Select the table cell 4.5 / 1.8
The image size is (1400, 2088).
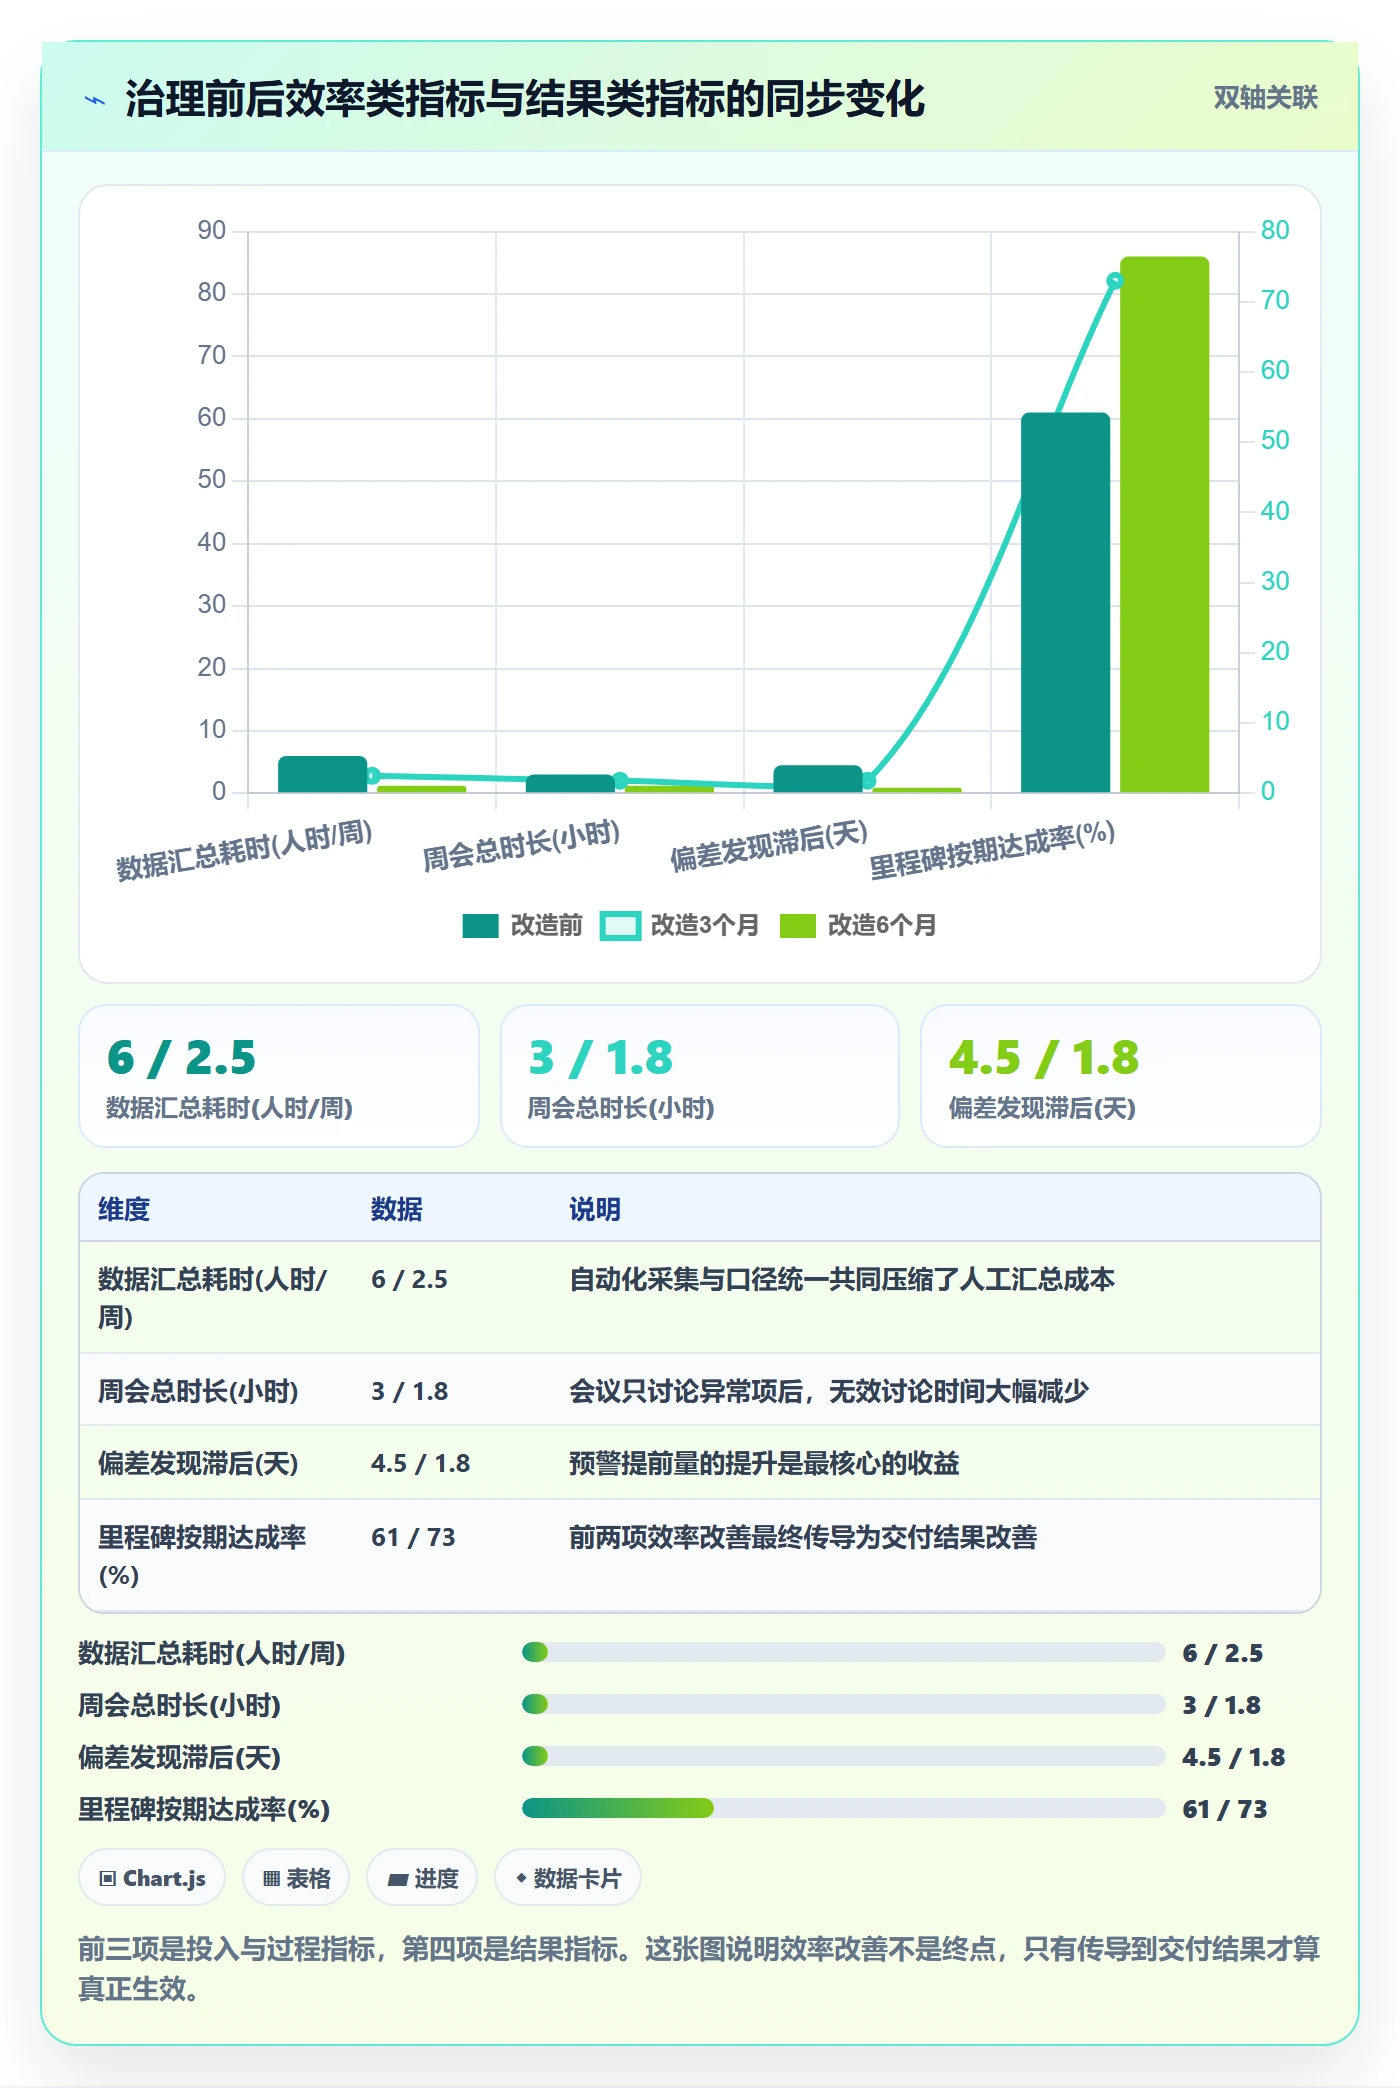(420, 1464)
